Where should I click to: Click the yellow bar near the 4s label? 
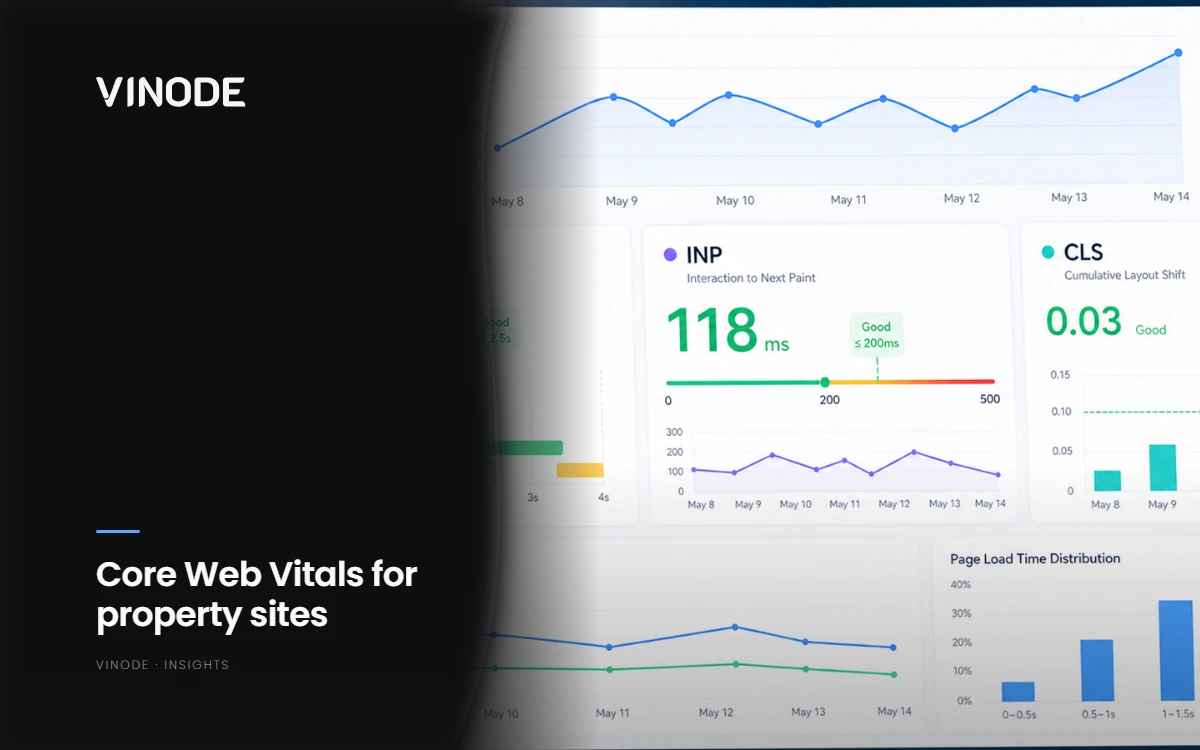(580, 470)
